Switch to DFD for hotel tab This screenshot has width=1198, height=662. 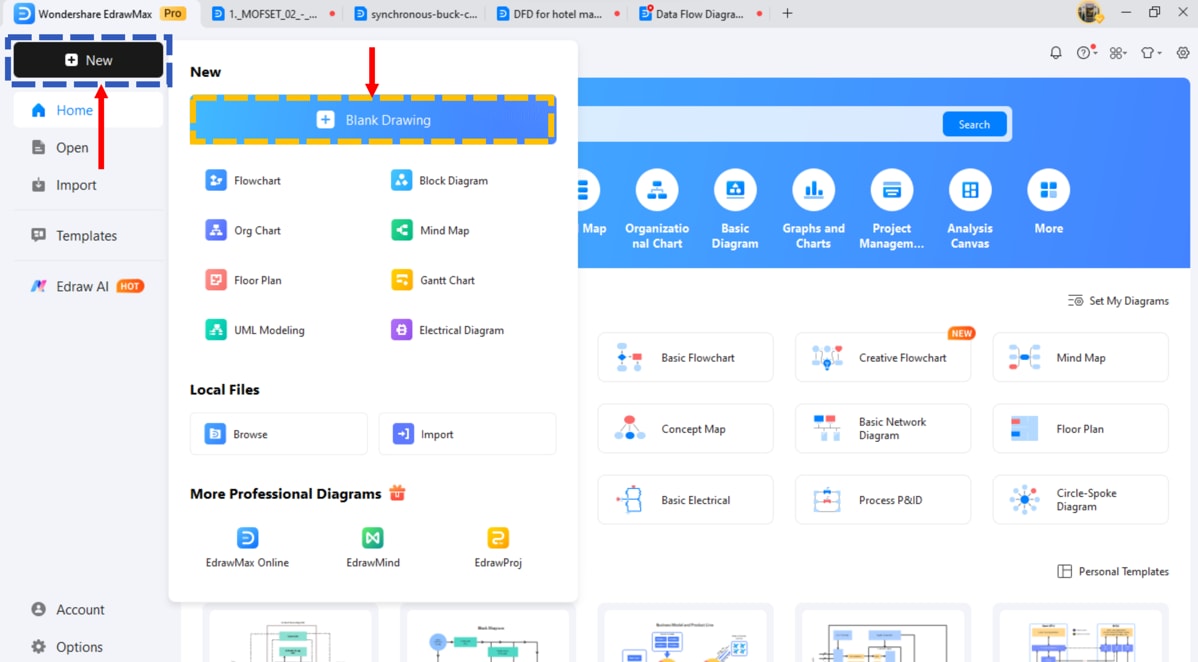[558, 14]
